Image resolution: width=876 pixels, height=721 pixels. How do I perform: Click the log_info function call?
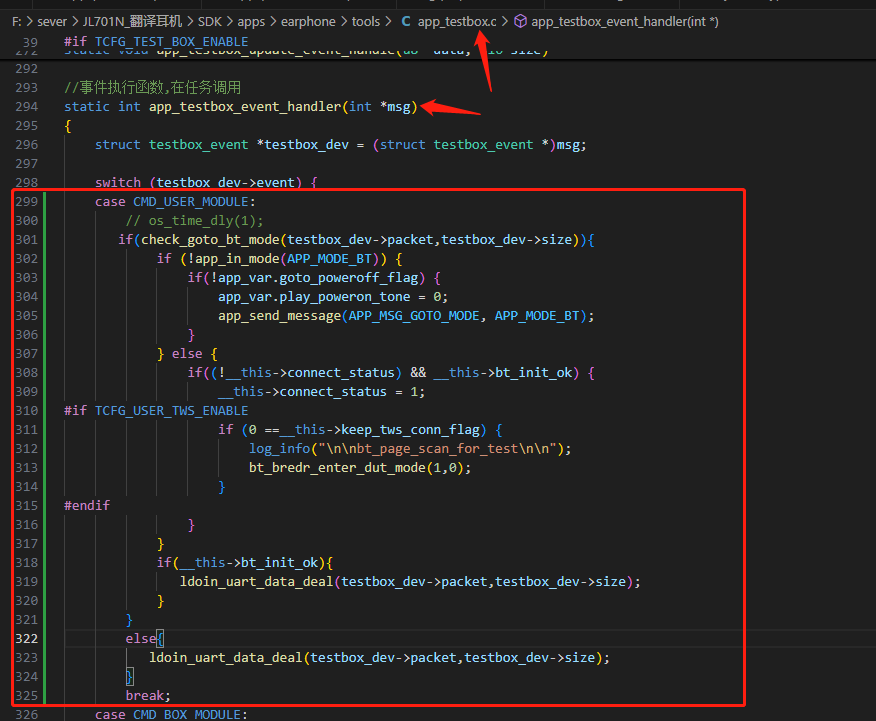coord(279,448)
